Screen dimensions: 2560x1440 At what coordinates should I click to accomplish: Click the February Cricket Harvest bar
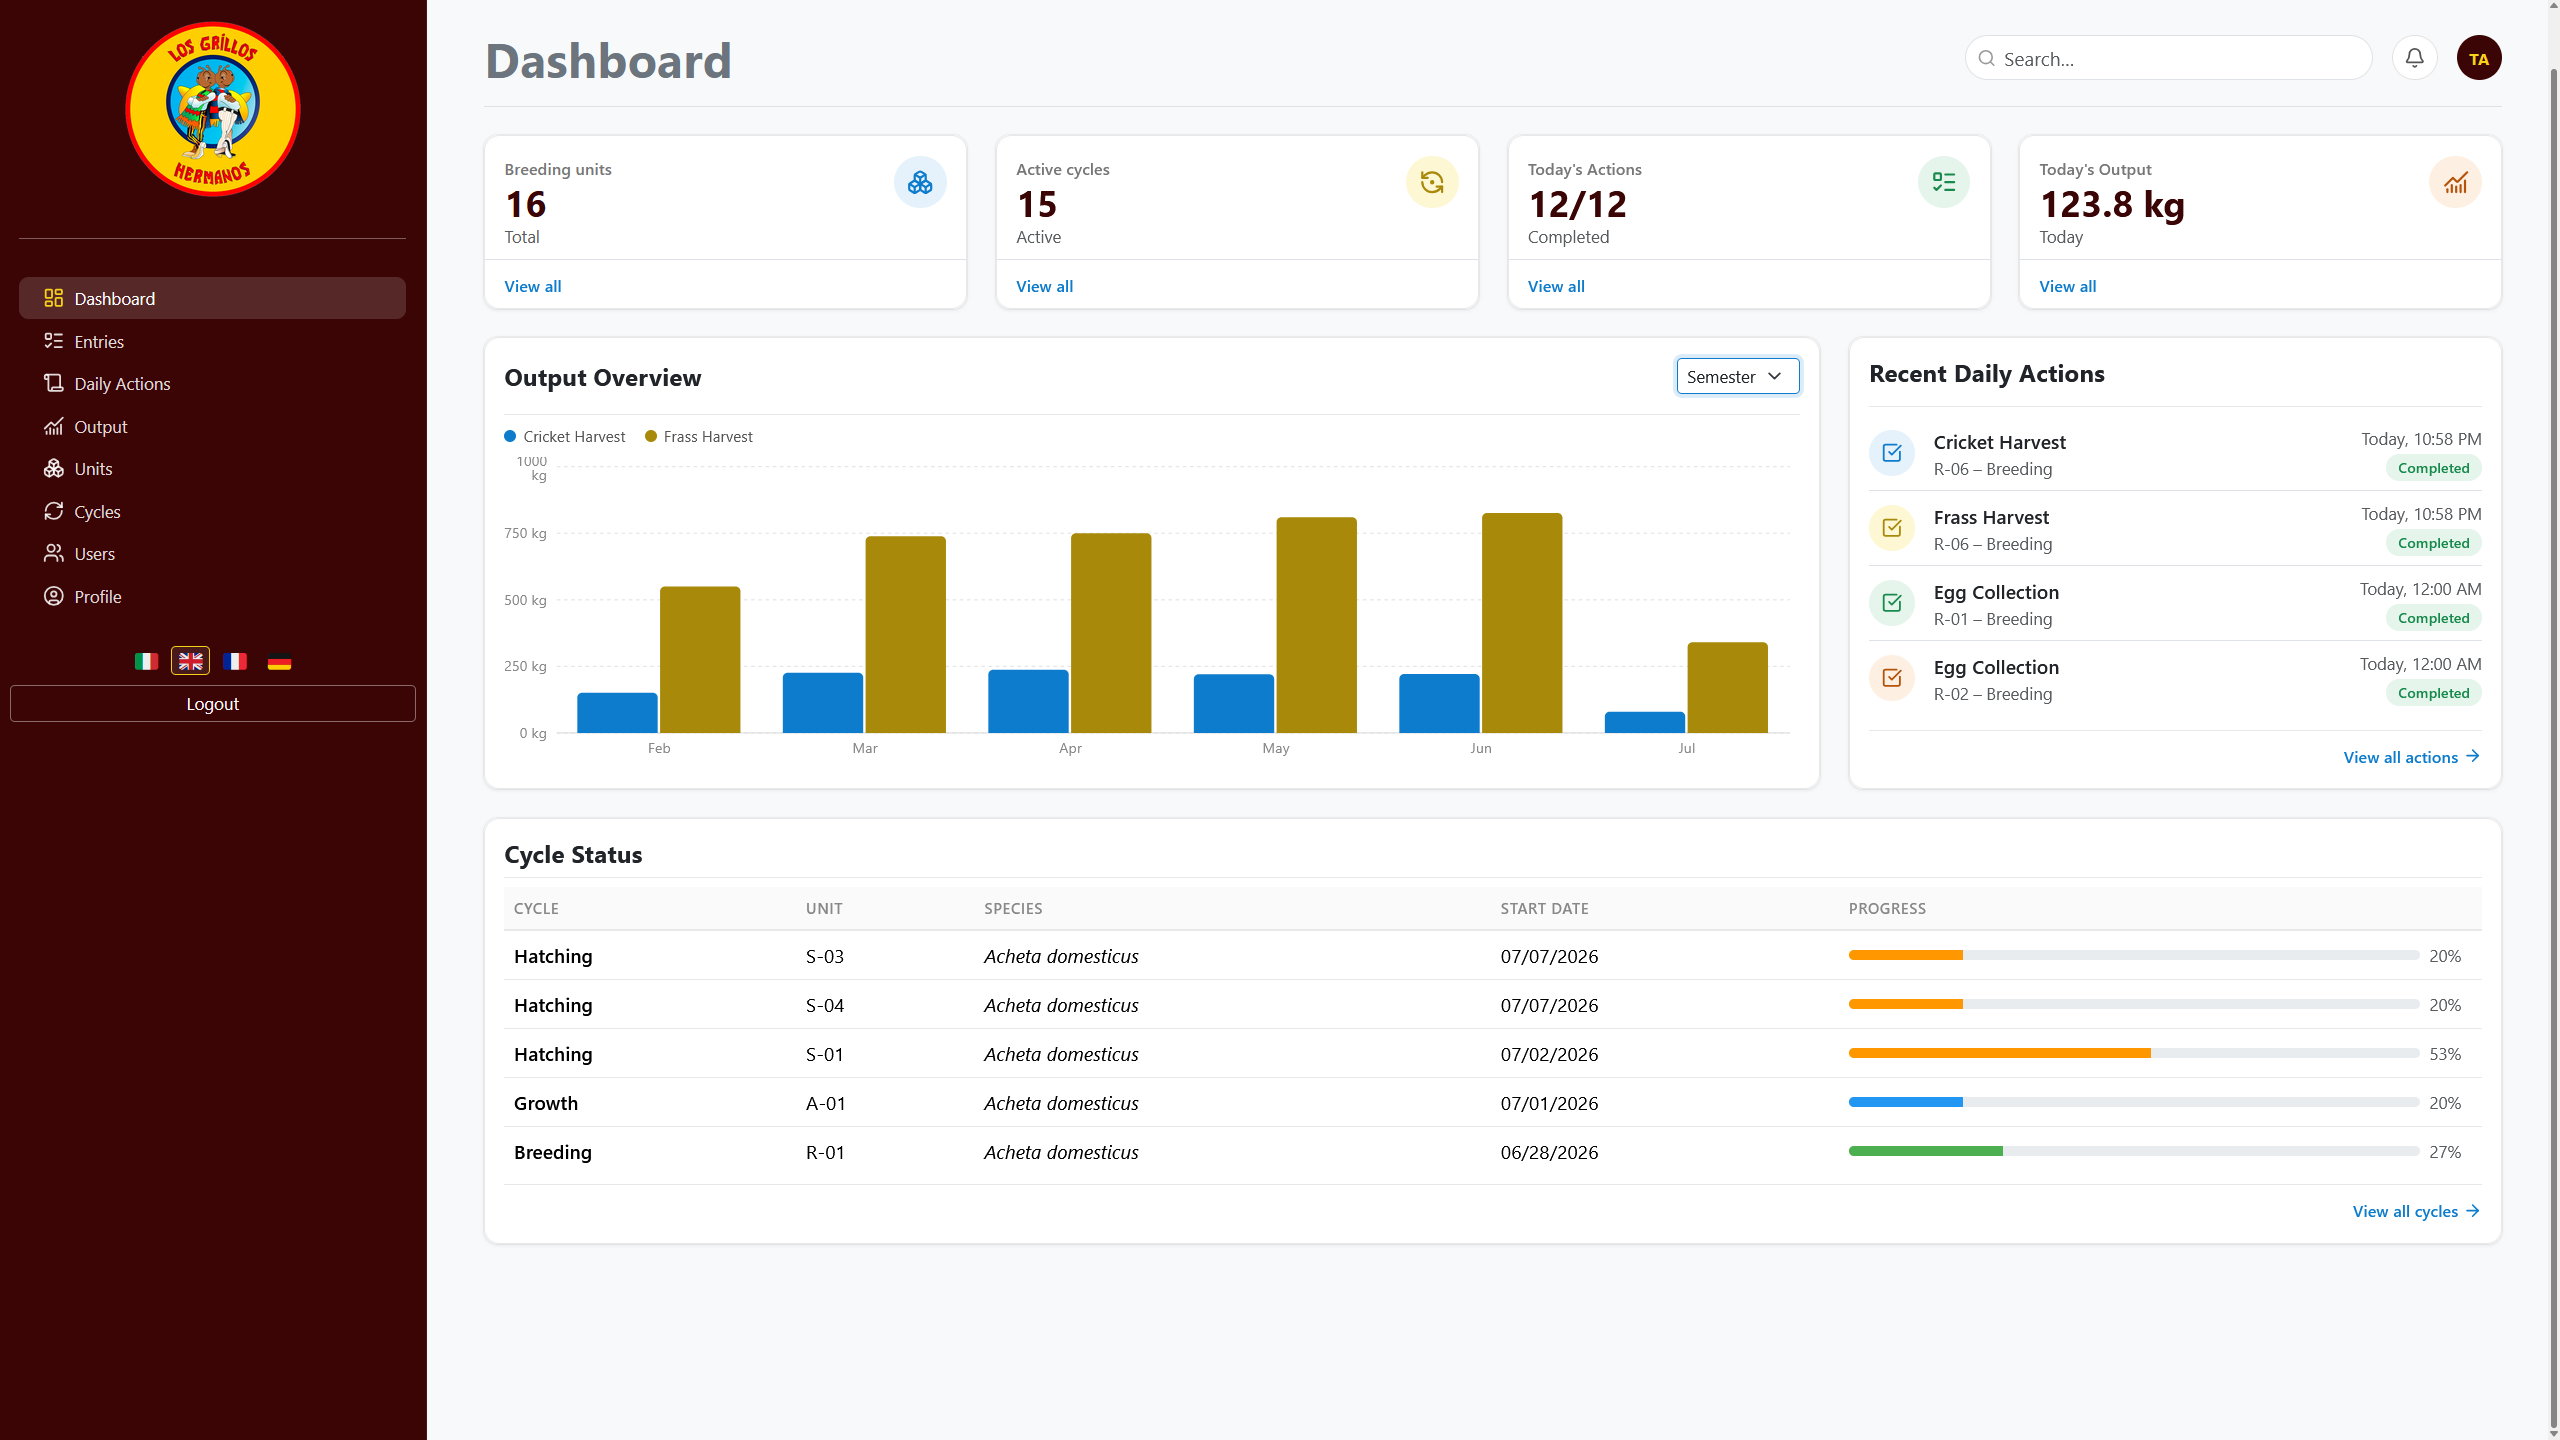point(618,713)
